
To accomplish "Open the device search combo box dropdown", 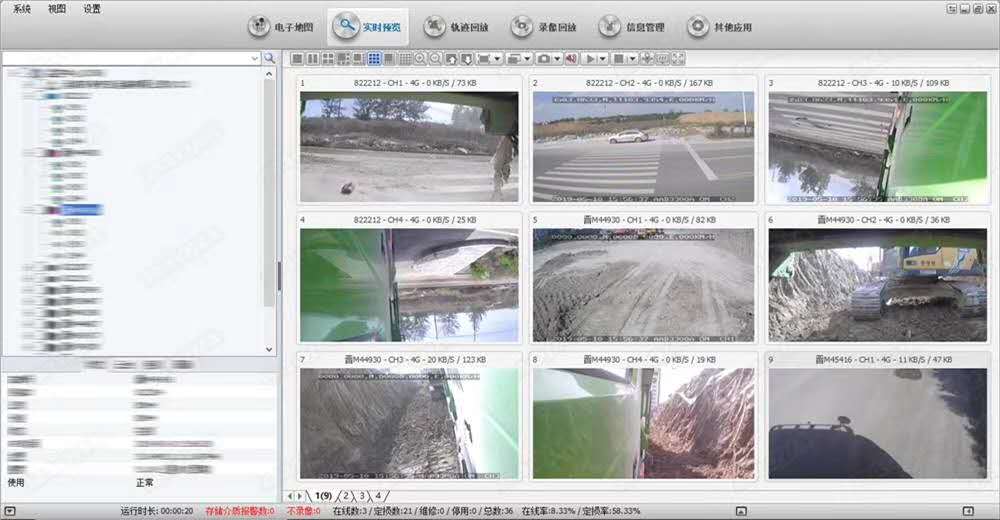I will coord(256,59).
